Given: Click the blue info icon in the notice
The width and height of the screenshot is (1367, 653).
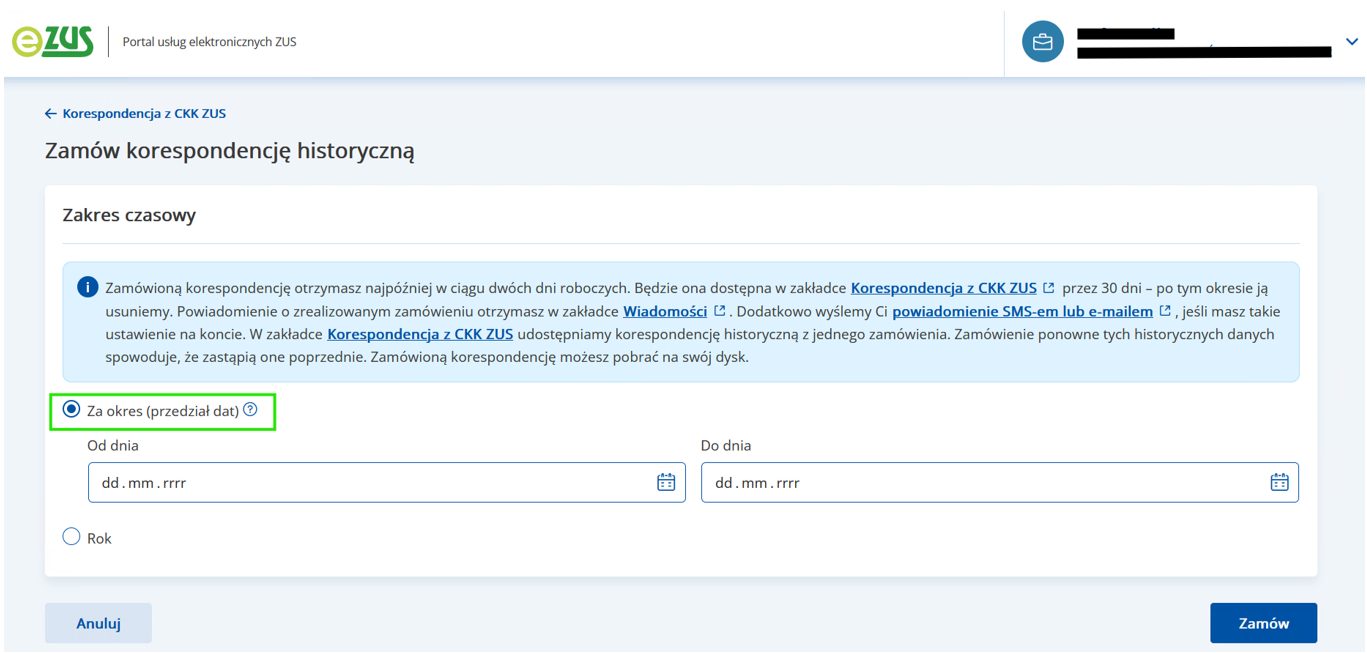Looking at the screenshot, I should point(87,288).
